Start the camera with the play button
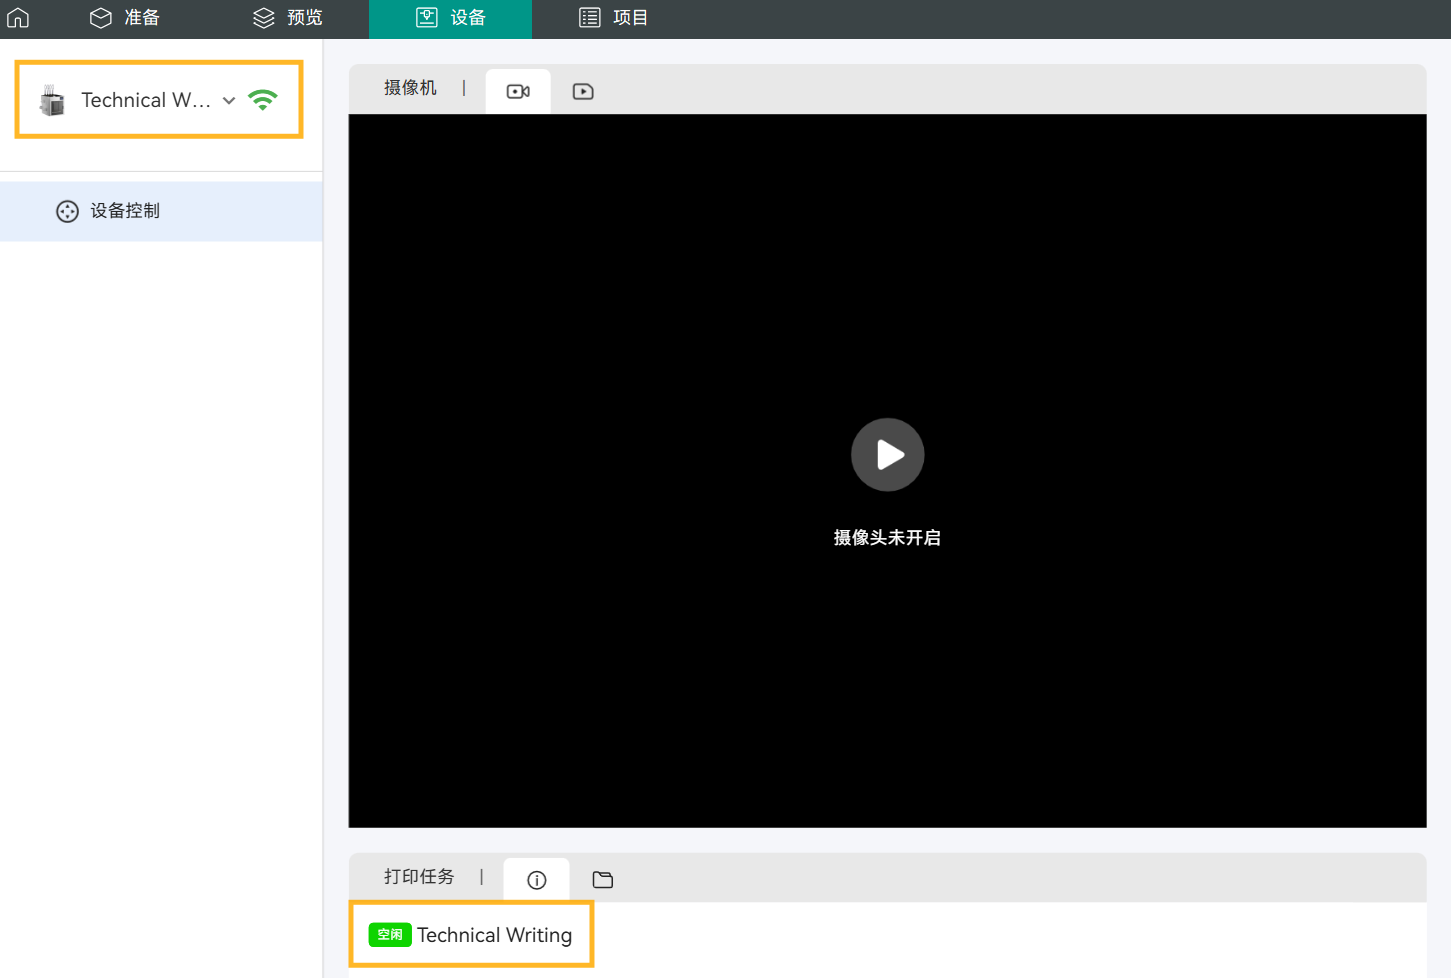1451x978 pixels. pos(887,455)
